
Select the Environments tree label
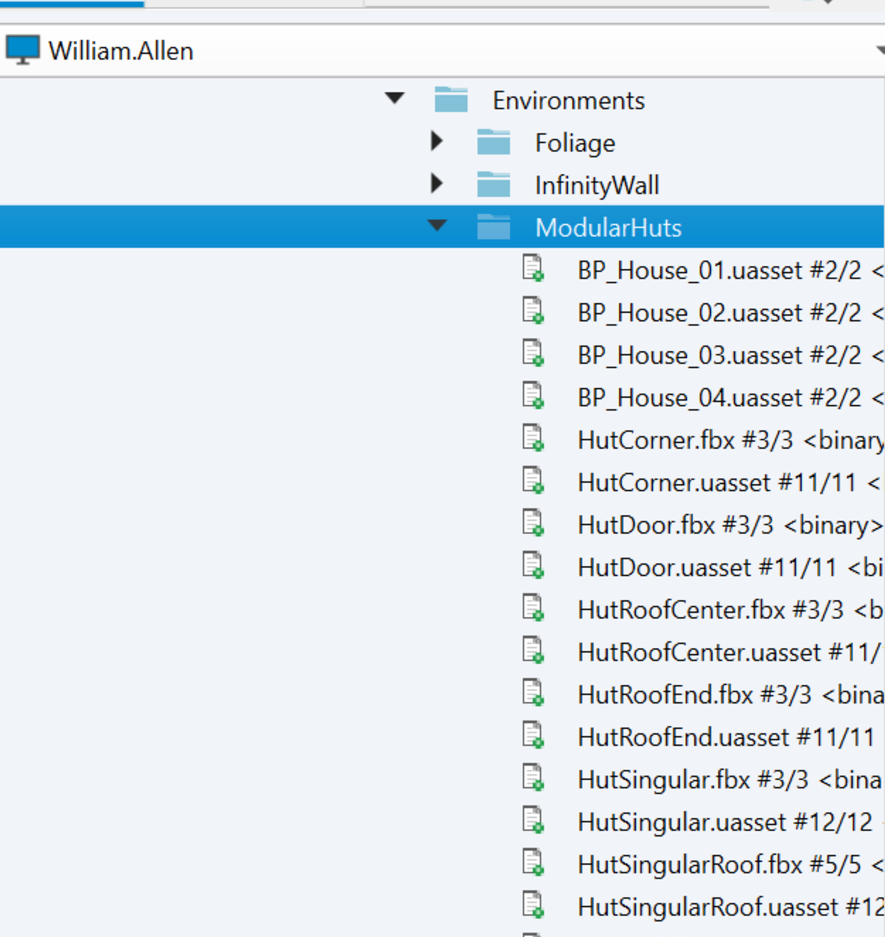point(568,100)
